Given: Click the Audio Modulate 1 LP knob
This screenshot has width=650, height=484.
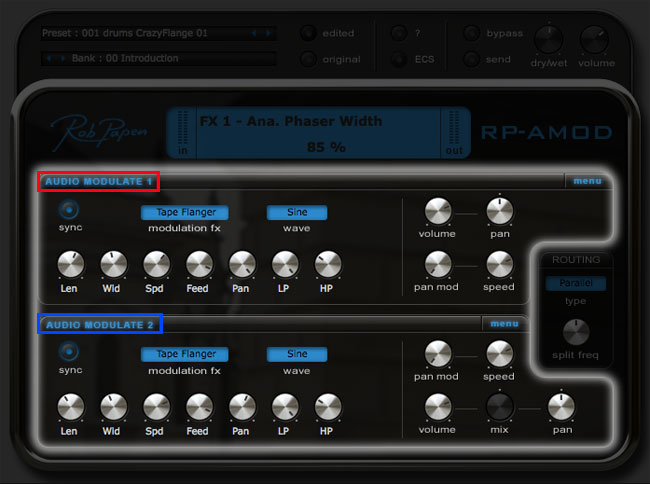Looking at the screenshot, I should pyautogui.click(x=285, y=264).
